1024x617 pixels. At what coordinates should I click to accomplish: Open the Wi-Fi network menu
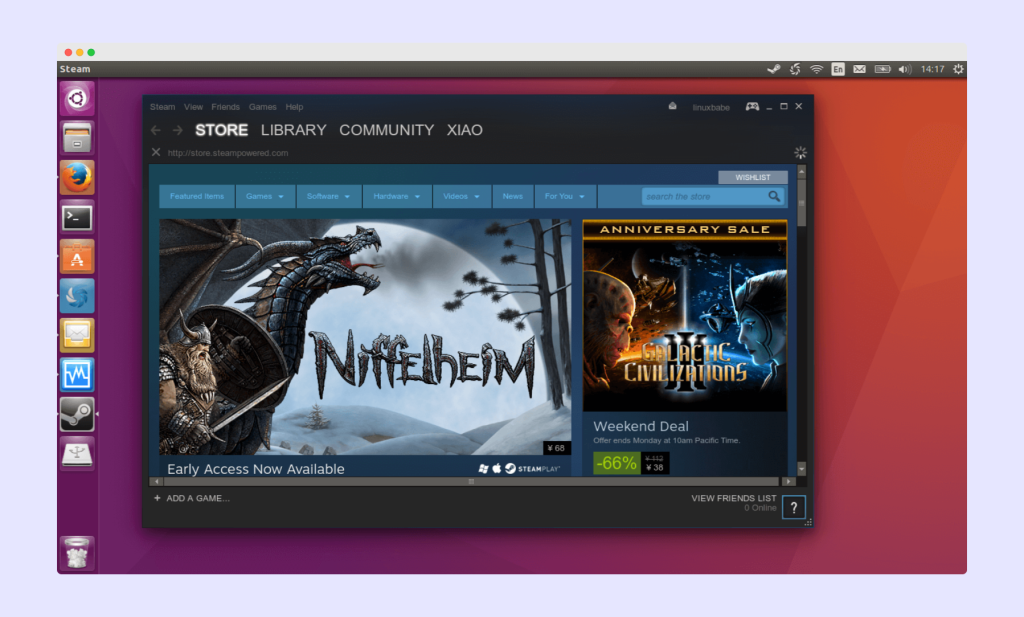click(x=816, y=69)
